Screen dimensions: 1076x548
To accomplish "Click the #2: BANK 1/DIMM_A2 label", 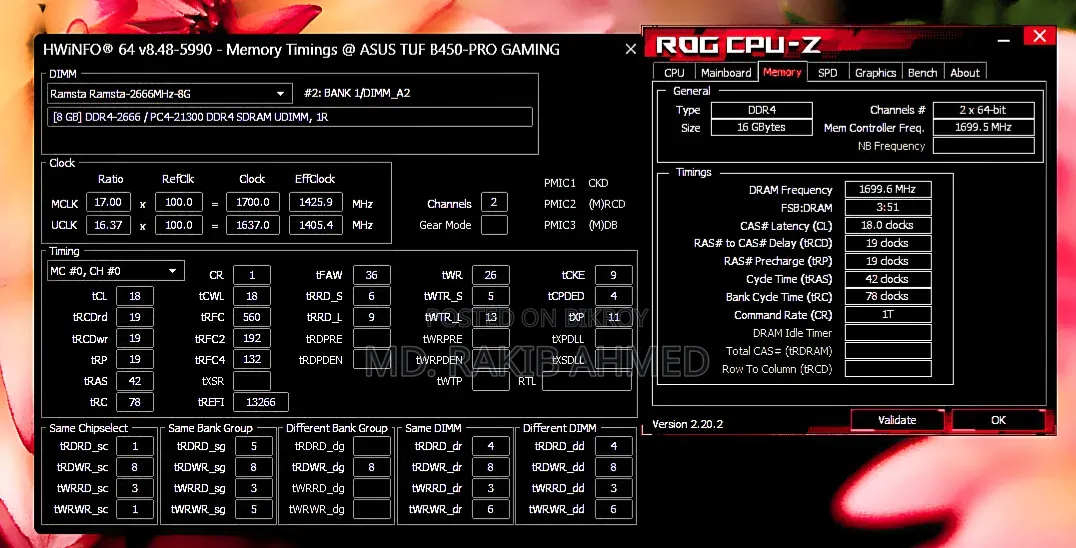I will (x=357, y=93).
